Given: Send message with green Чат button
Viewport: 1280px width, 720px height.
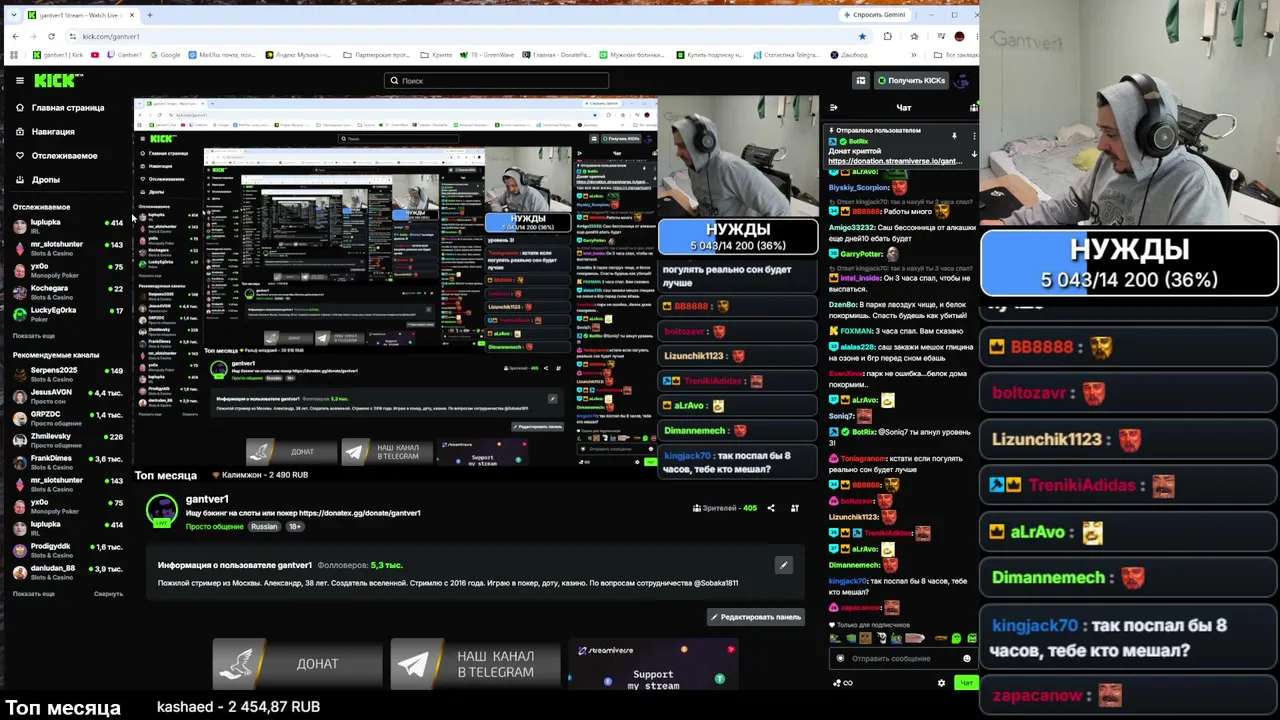Looking at the screenshot, I should tap(965, 683).
